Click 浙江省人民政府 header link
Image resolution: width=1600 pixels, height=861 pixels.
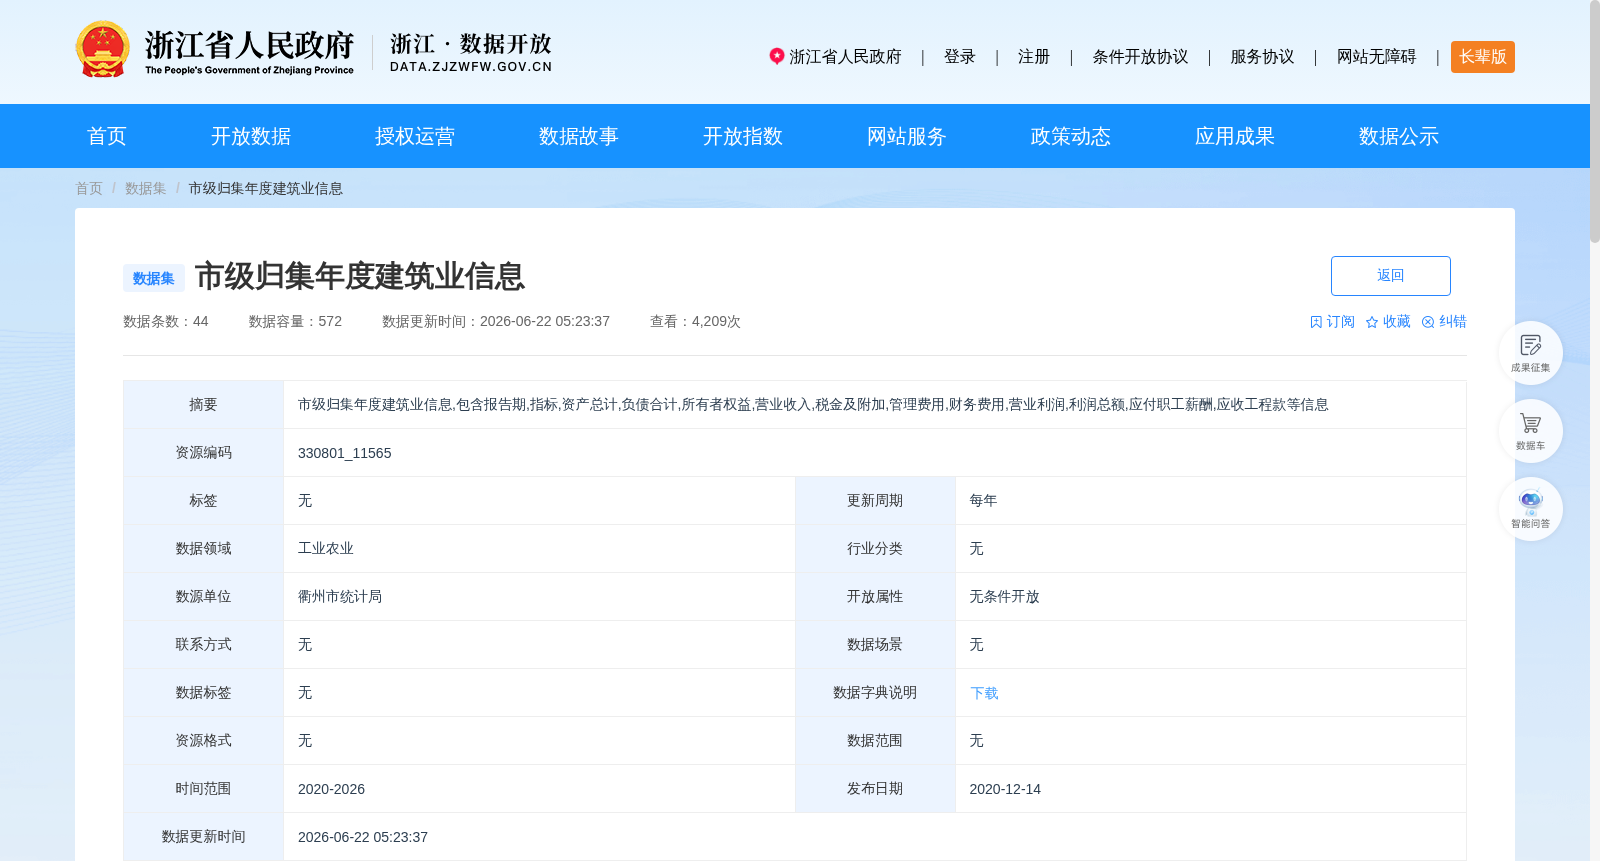pos(846,57)
